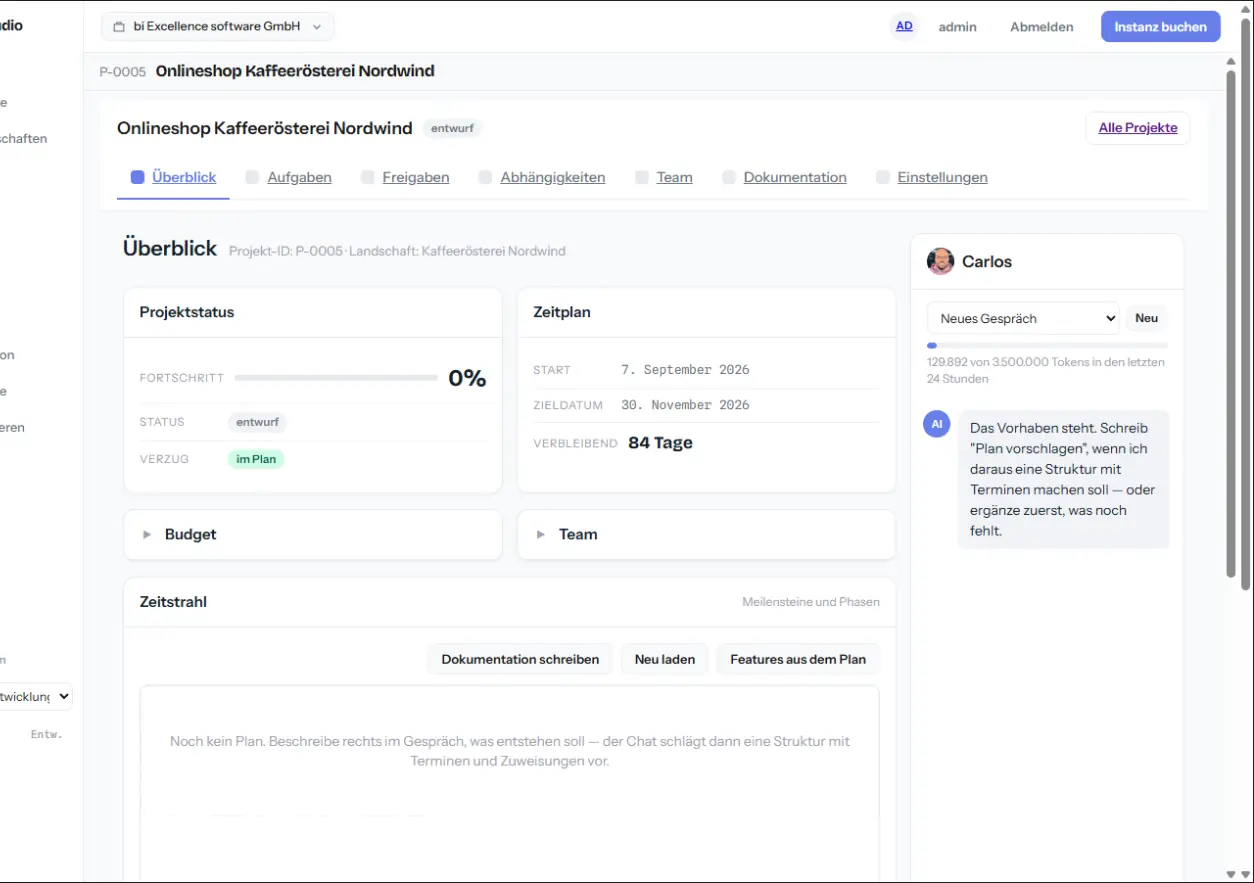This screenshot has height=883, width=1254.
Task: Click the token usage progress bar
Action: [1047, 345]
